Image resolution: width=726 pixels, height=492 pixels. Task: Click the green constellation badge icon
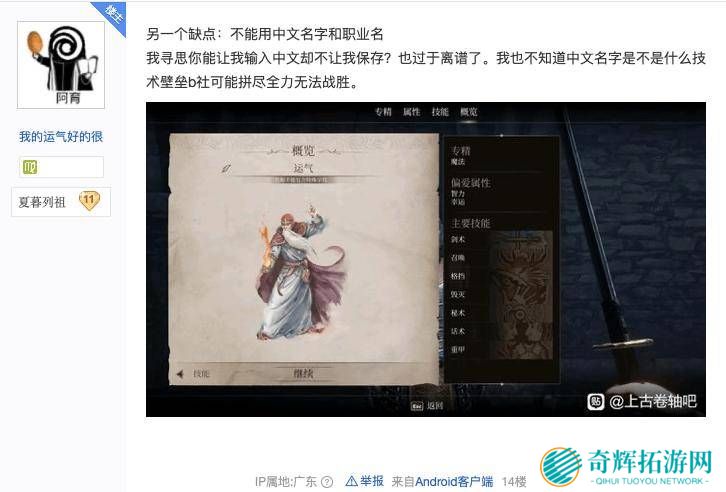[30, 167]
